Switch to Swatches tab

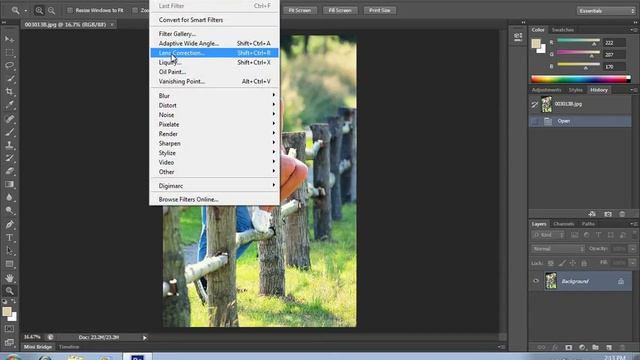click(x=562, y=30)
